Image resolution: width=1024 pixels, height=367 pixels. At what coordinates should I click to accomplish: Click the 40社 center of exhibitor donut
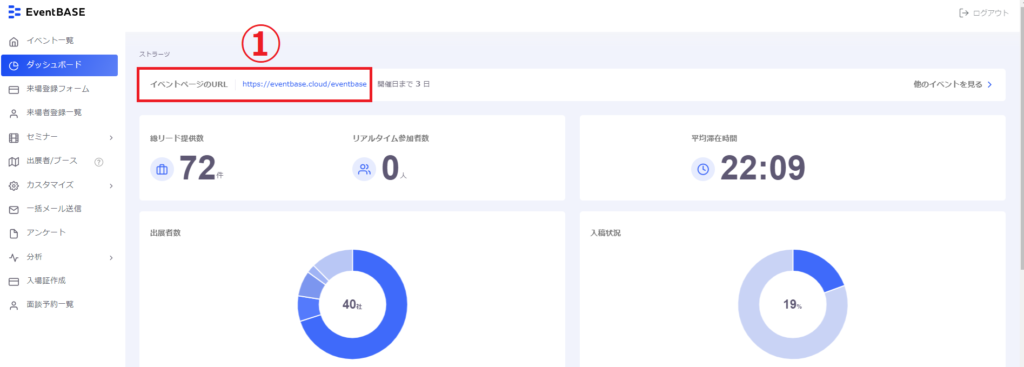pos(353,305)
